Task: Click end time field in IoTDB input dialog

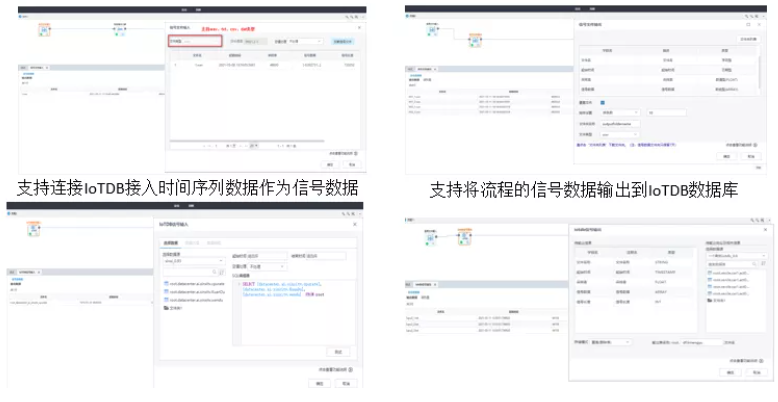Action: tap(325, 256)
